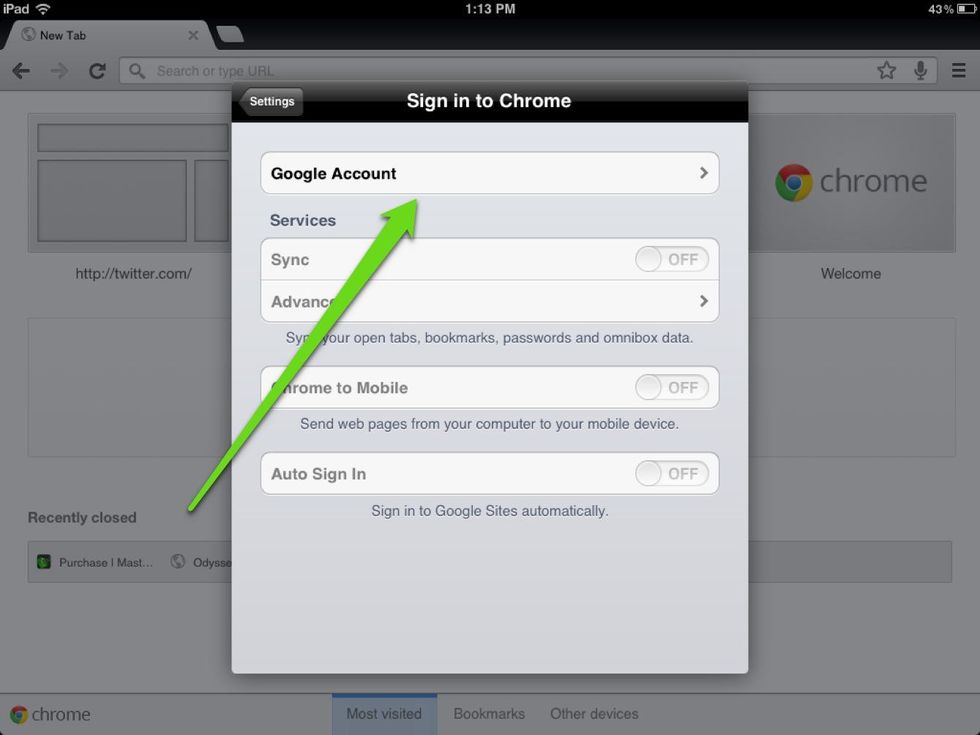Start voice search with microphone icon
The height and width of the screenshot is (735, 980).
pos(920,71)
